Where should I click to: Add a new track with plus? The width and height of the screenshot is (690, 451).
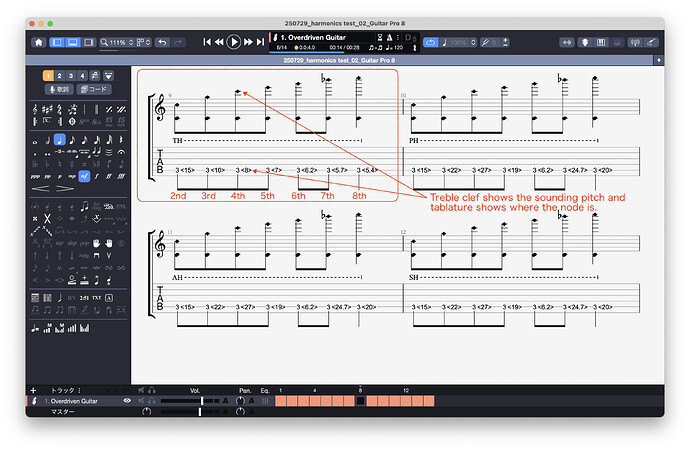(x=33, y=390)
